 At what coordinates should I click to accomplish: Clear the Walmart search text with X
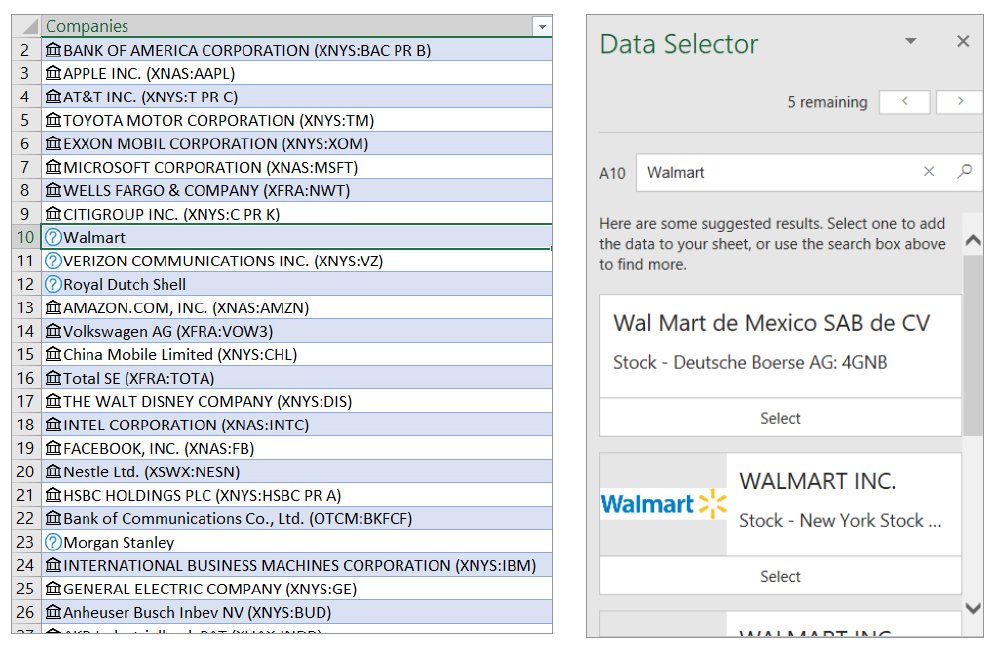tap(929, 172)
